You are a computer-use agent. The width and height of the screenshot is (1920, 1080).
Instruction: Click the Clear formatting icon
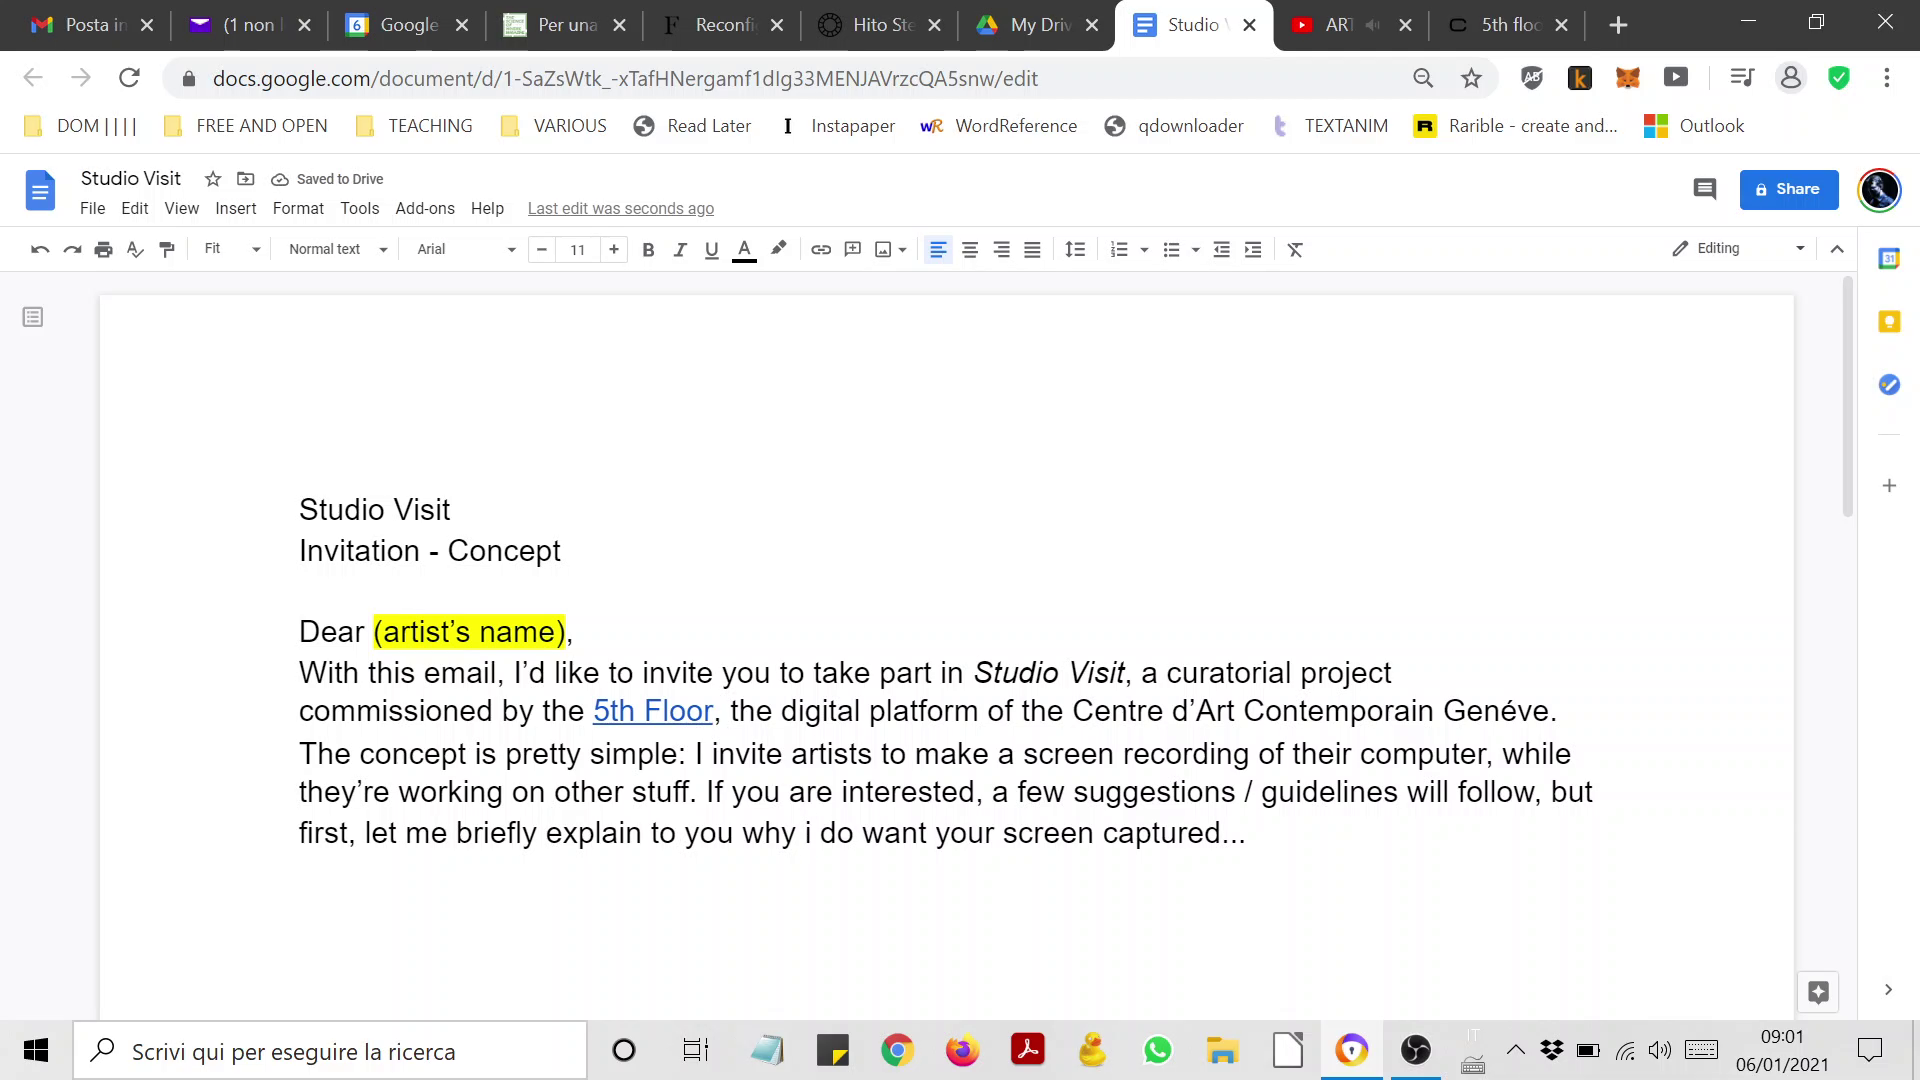click(x=1295, y=250)
